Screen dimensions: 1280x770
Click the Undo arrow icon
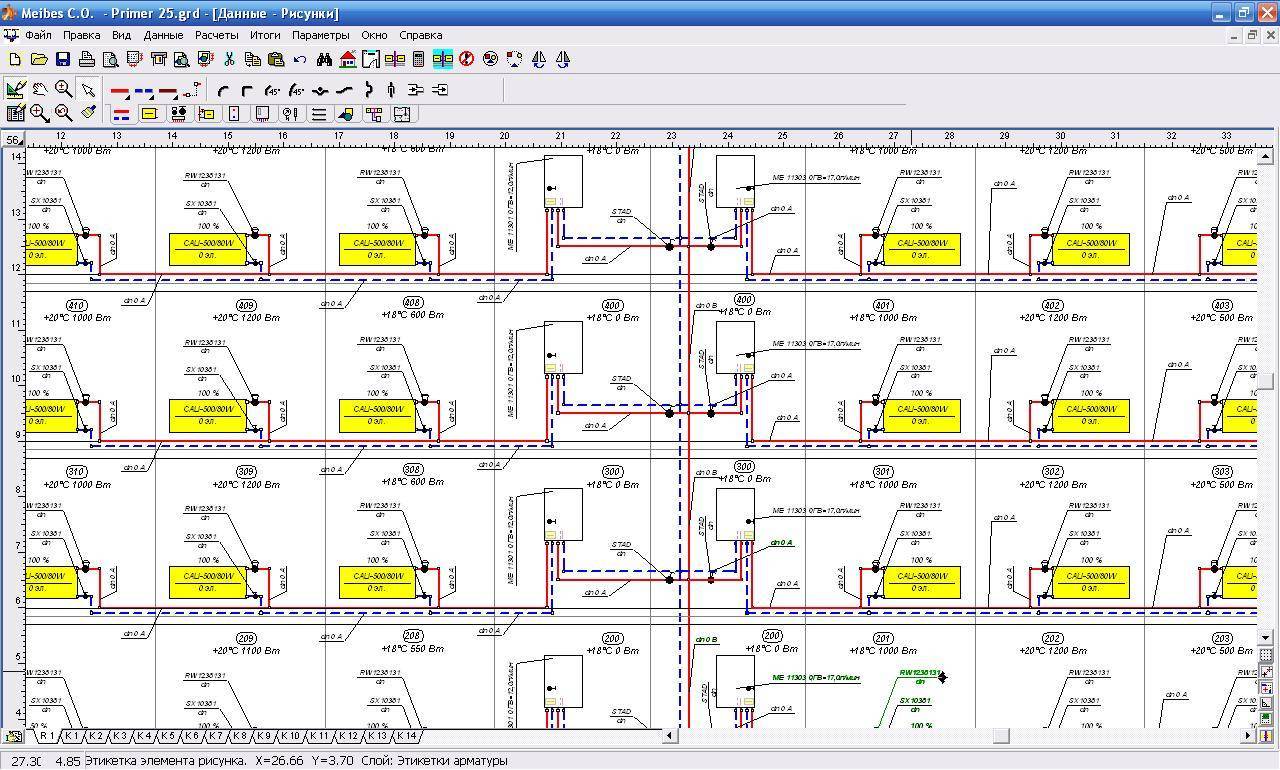click(300, 60)
